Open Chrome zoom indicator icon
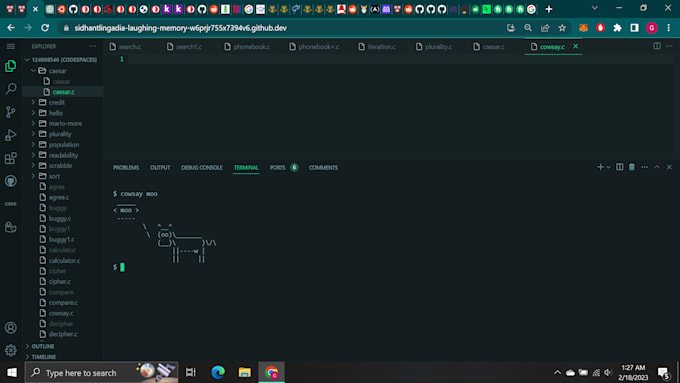The width and height of the screenshot is (680, 383). click(528, 28)
